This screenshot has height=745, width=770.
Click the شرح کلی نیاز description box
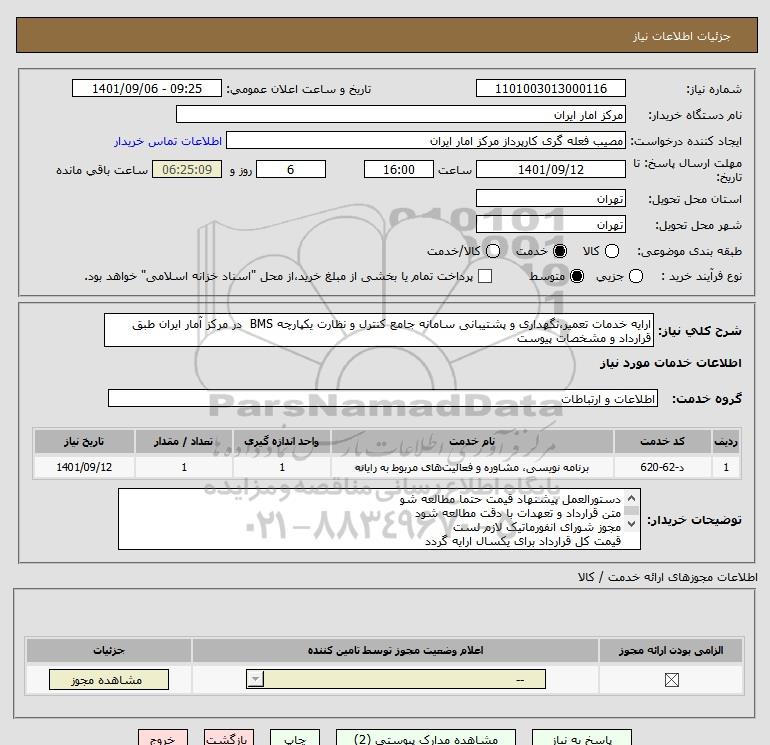[x=379, y=331]
